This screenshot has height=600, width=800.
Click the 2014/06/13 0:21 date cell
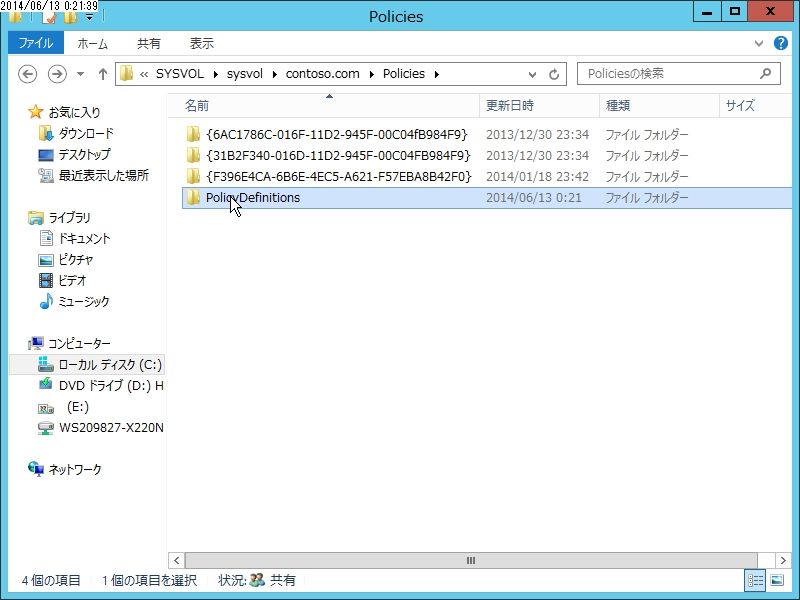533,197
